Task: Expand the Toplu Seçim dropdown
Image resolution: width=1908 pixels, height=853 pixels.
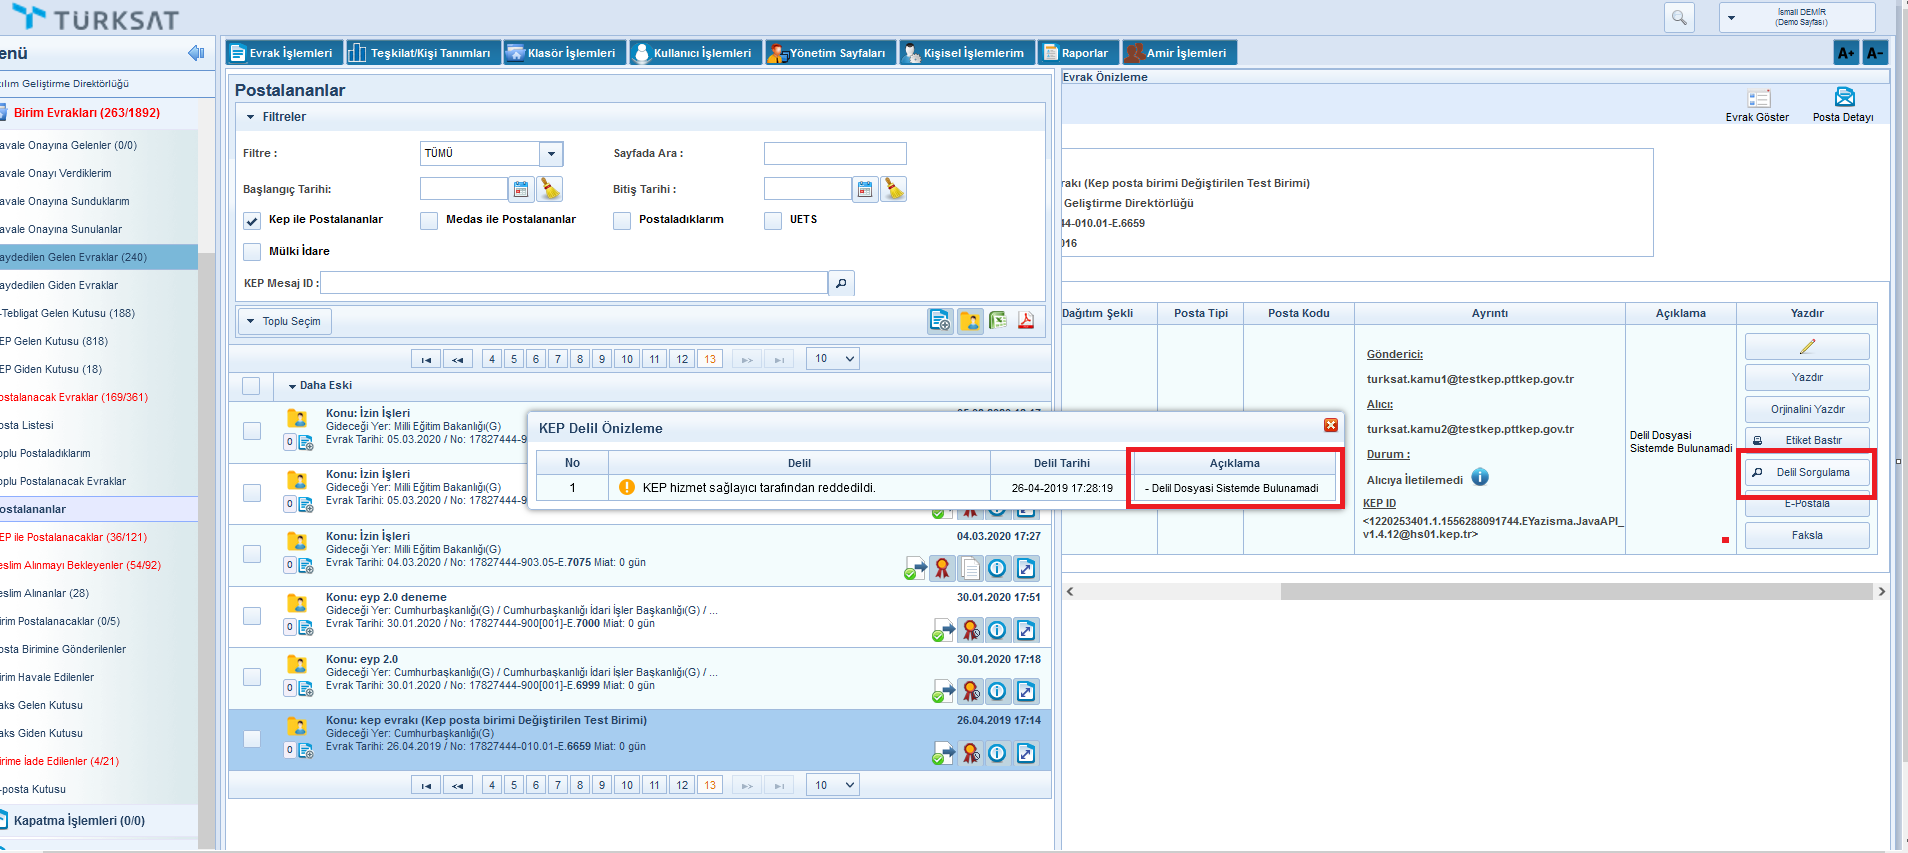Action: tap(284, 321)
